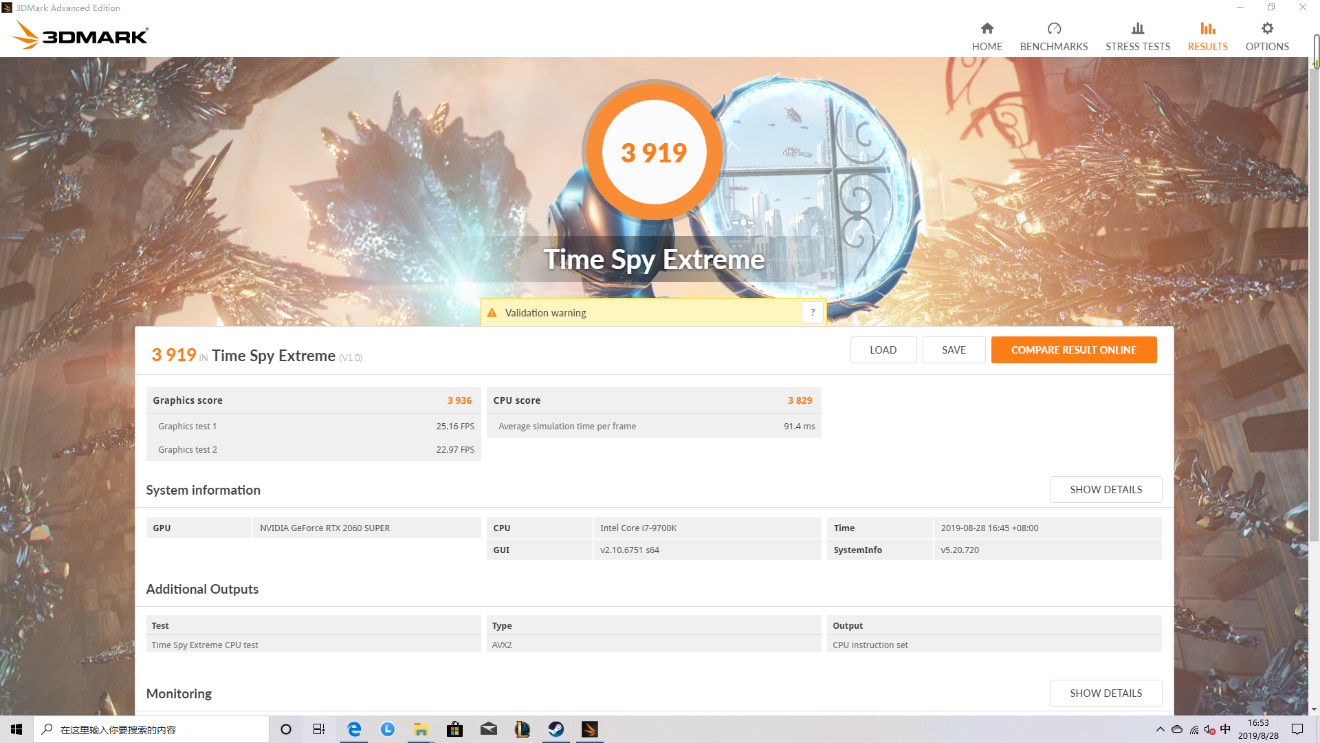1320x743 pixels.
Task: Click the network tray icon
Action: 1194,729
